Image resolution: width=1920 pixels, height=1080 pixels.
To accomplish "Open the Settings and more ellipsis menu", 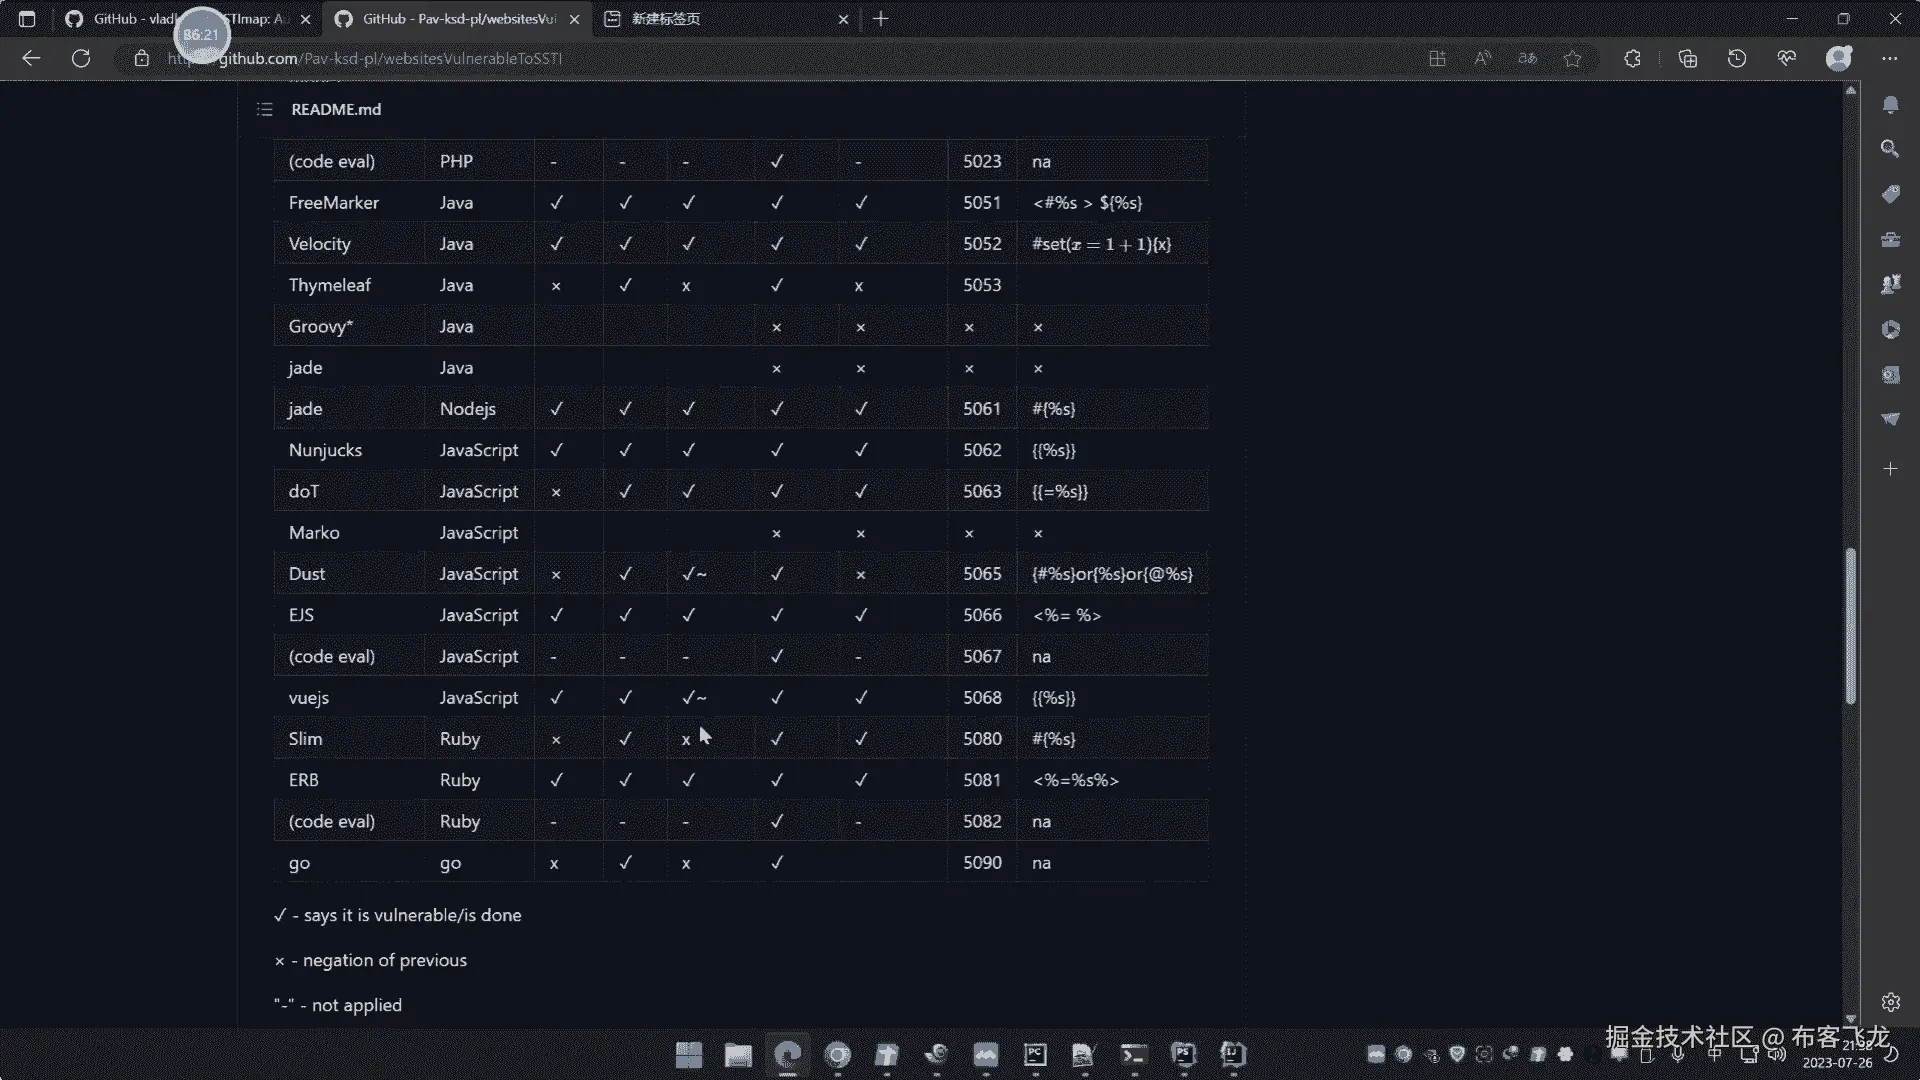I will point(1889,58).
